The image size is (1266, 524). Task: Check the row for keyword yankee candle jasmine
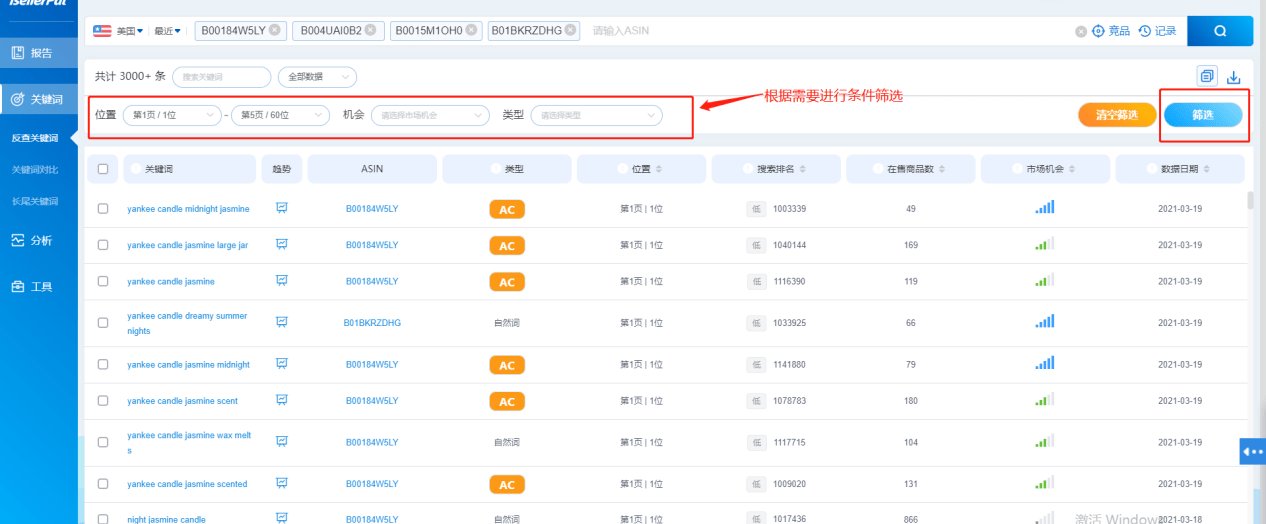point(103,281)
